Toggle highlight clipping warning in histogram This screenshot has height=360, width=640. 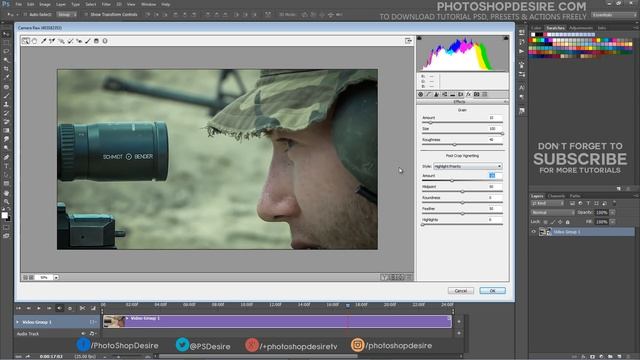pyautogui.click(x=506, y=38)
